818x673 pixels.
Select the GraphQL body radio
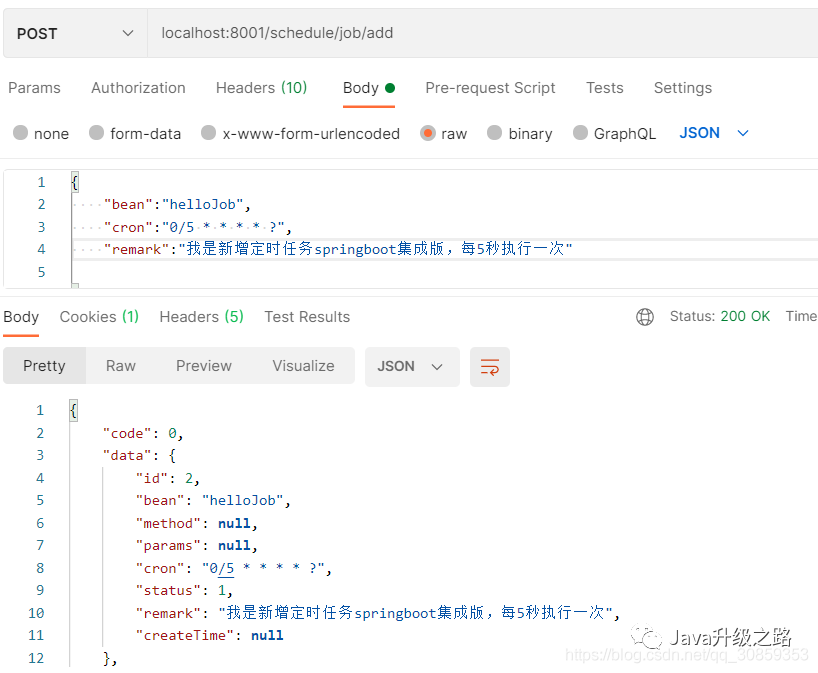580,133
